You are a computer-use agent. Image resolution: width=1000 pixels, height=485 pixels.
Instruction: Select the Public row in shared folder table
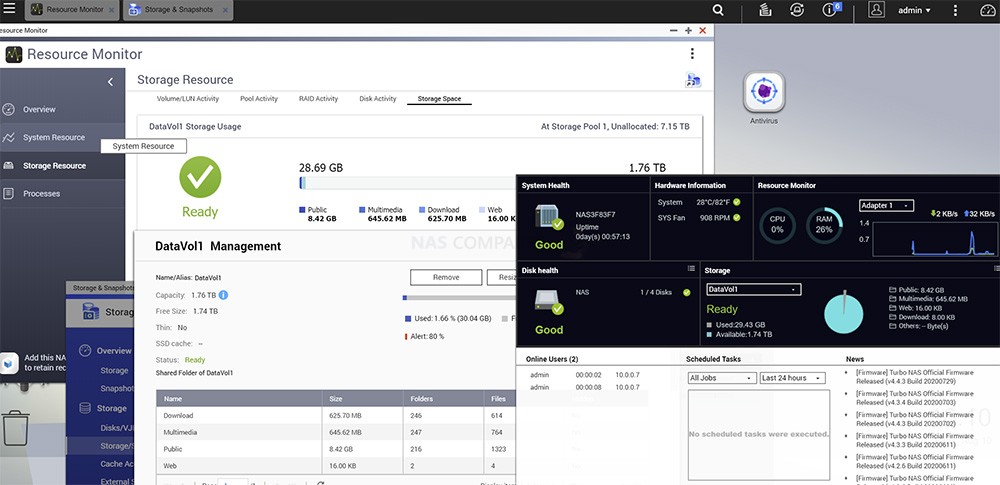[336, 449]
